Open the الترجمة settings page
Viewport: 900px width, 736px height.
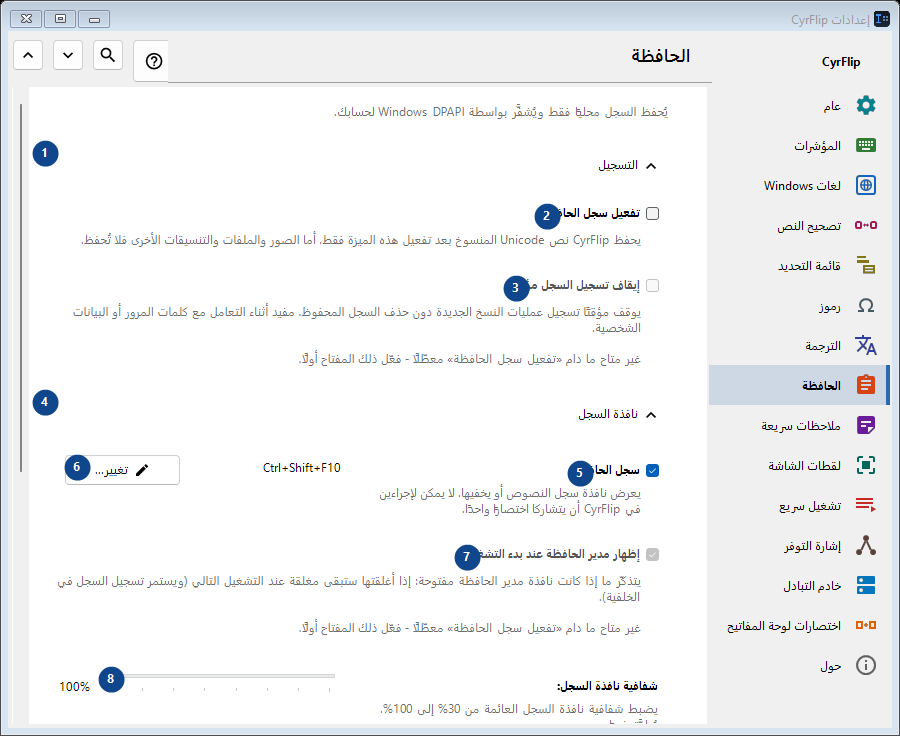tap(798, 345)
